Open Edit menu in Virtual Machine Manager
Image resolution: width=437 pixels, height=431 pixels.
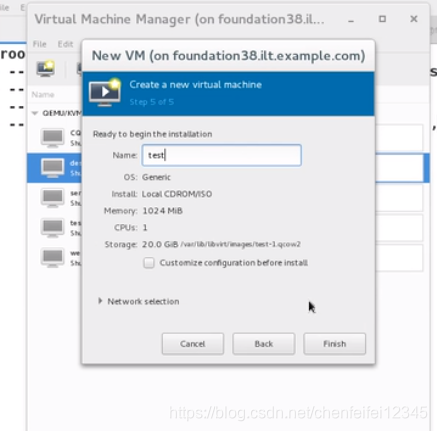[65, 44]
